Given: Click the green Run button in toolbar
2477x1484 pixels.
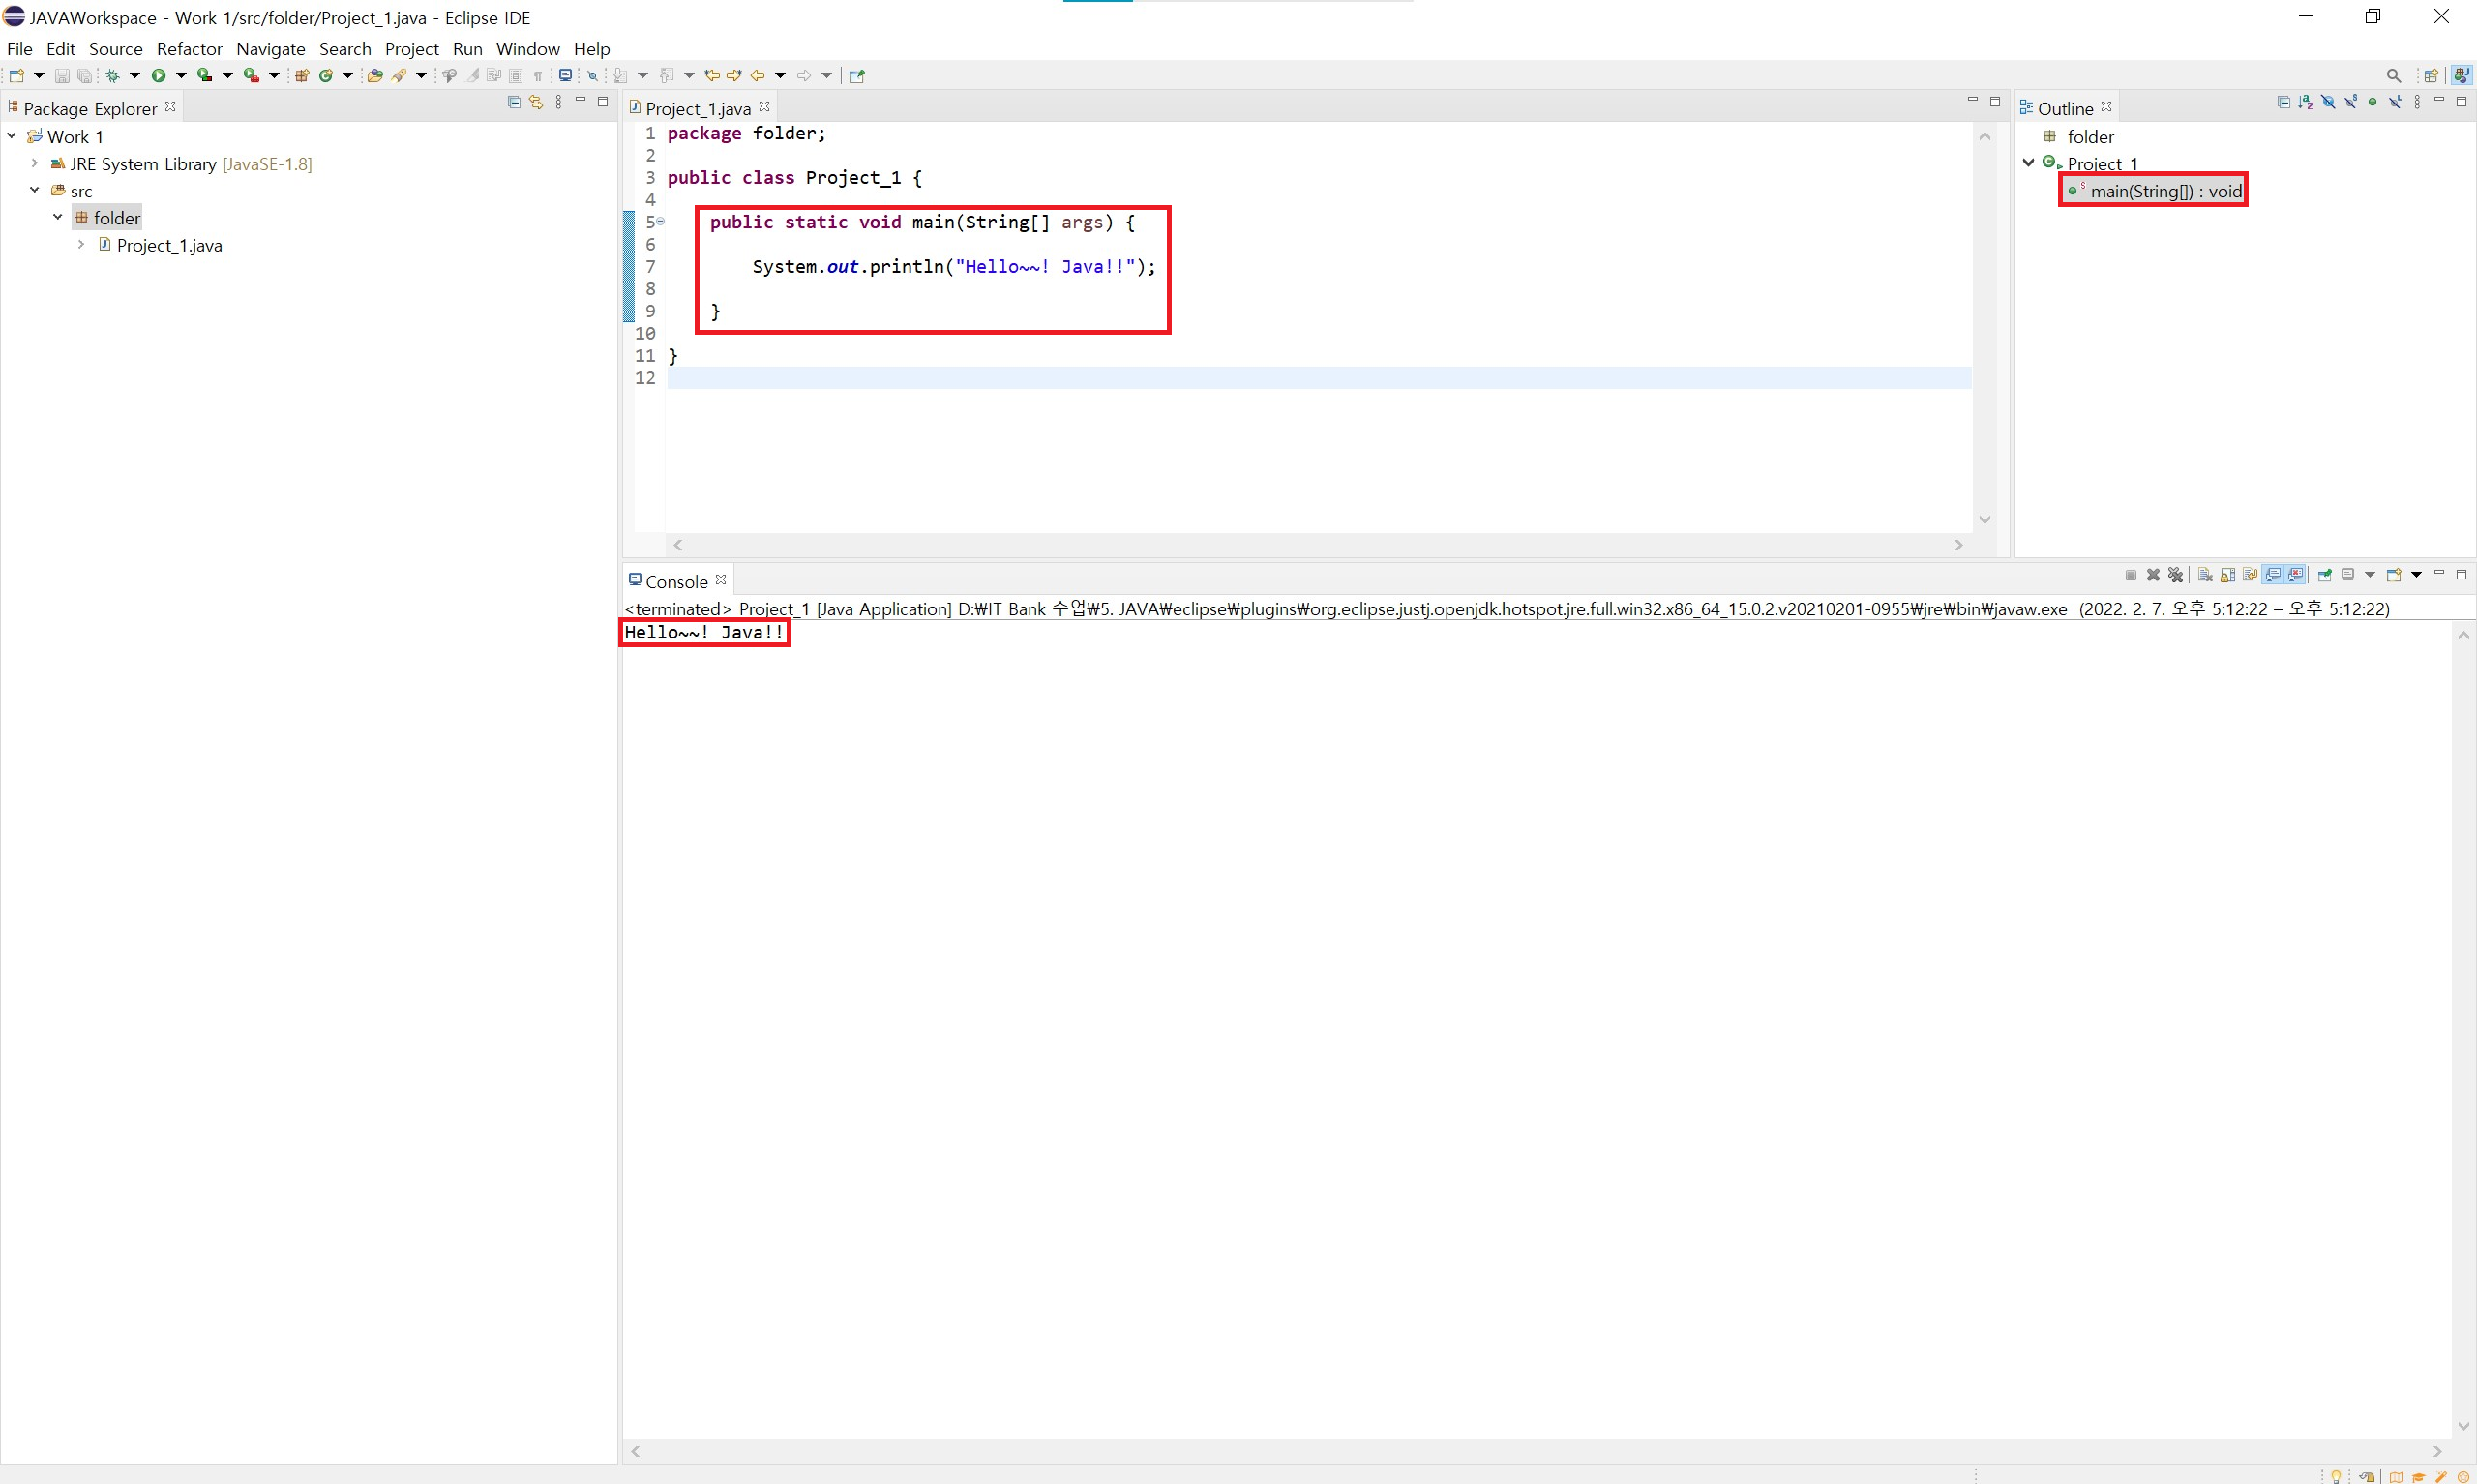Looking at the screenshot, I should [158, 75].
